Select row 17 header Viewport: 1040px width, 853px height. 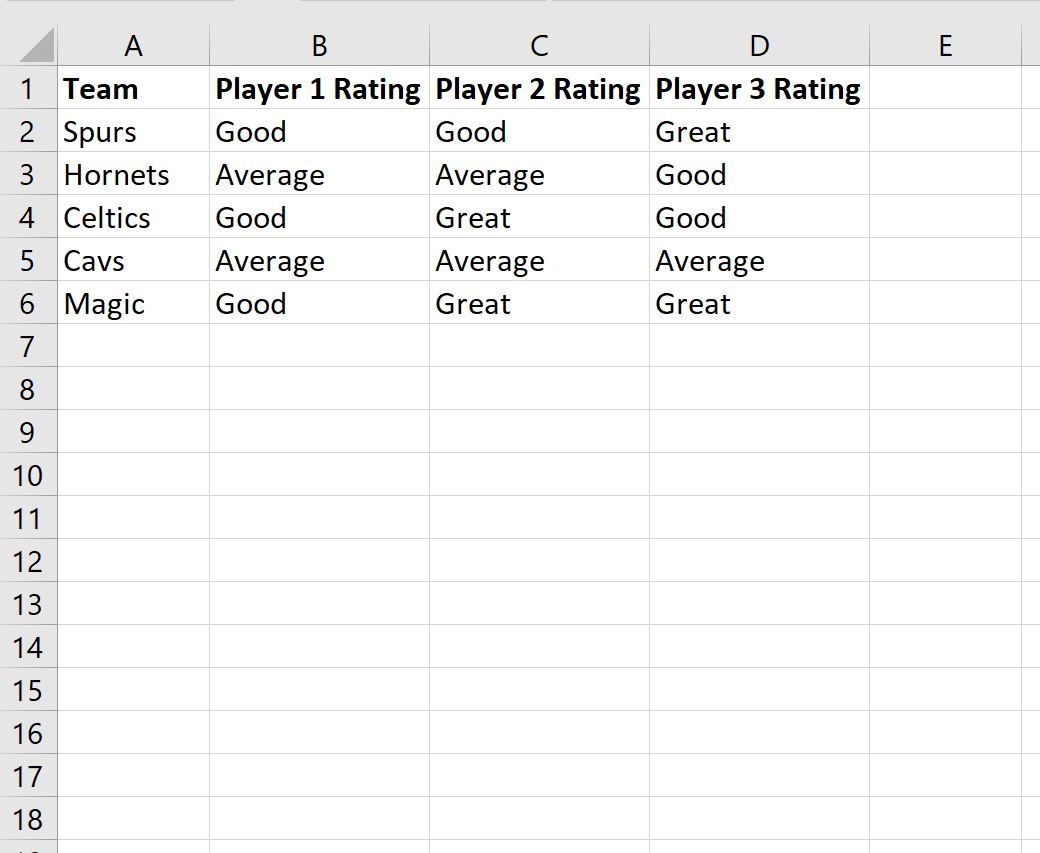(x=28, y=777)
